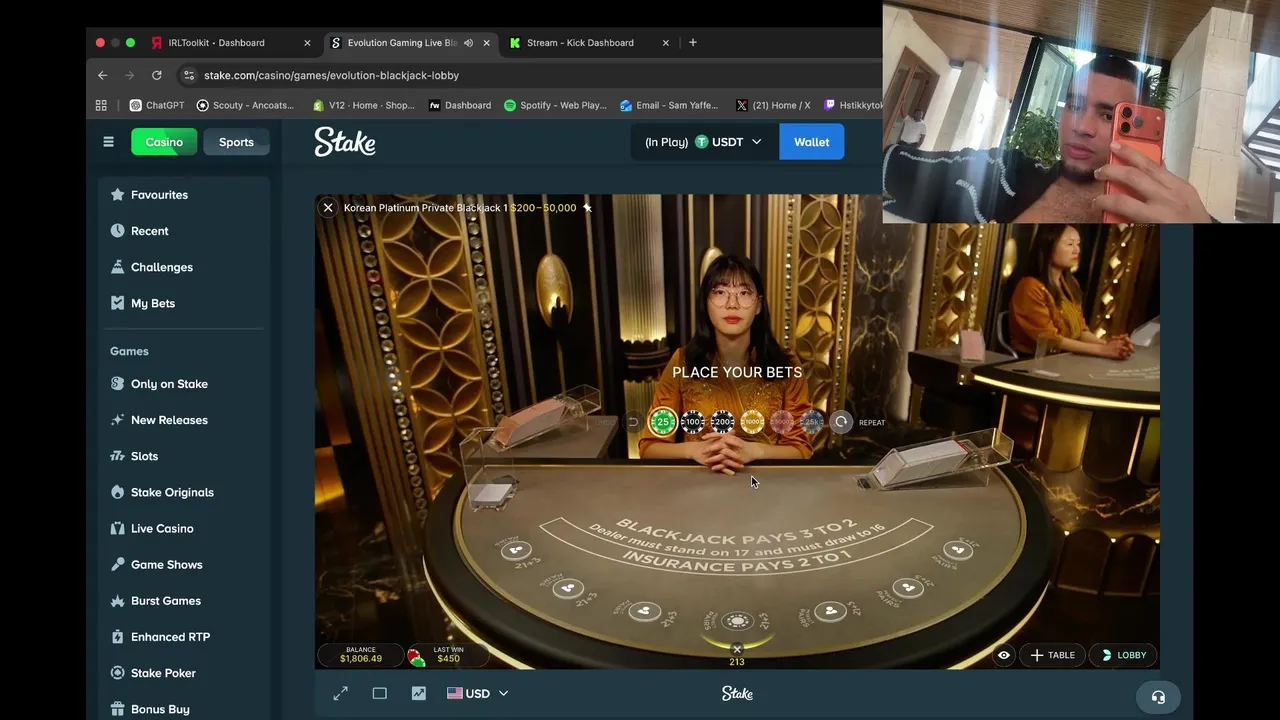Dismiss the 213 bet-behind marker
1280x720 pixels.
(737, 649)
